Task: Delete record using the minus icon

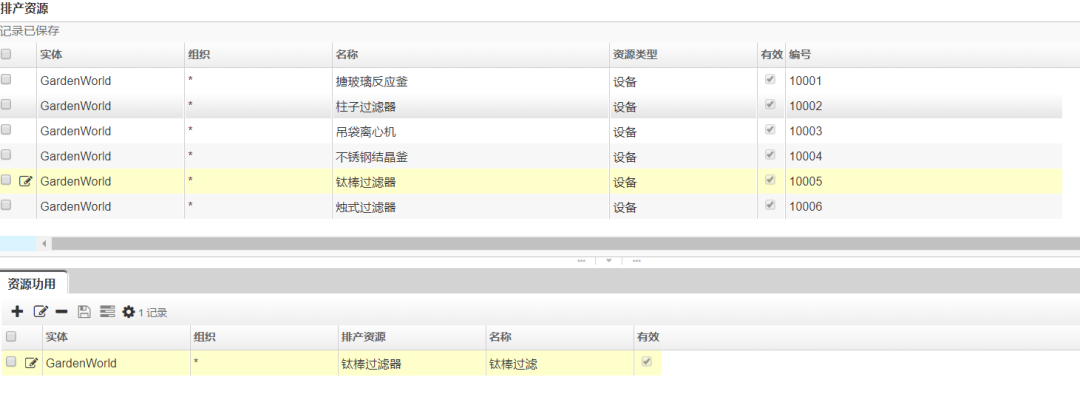Action: point(61,312)
